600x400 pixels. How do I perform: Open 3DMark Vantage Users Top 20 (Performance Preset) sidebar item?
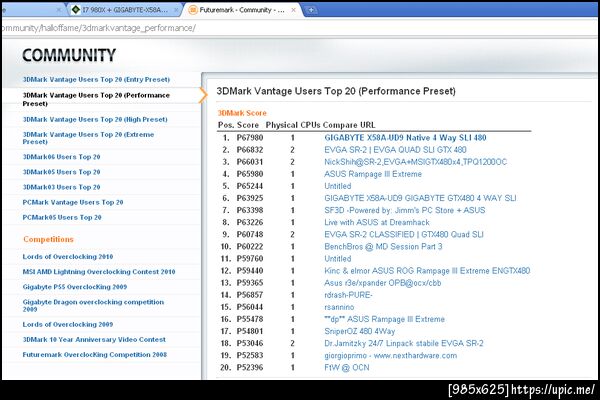[96, 99]
